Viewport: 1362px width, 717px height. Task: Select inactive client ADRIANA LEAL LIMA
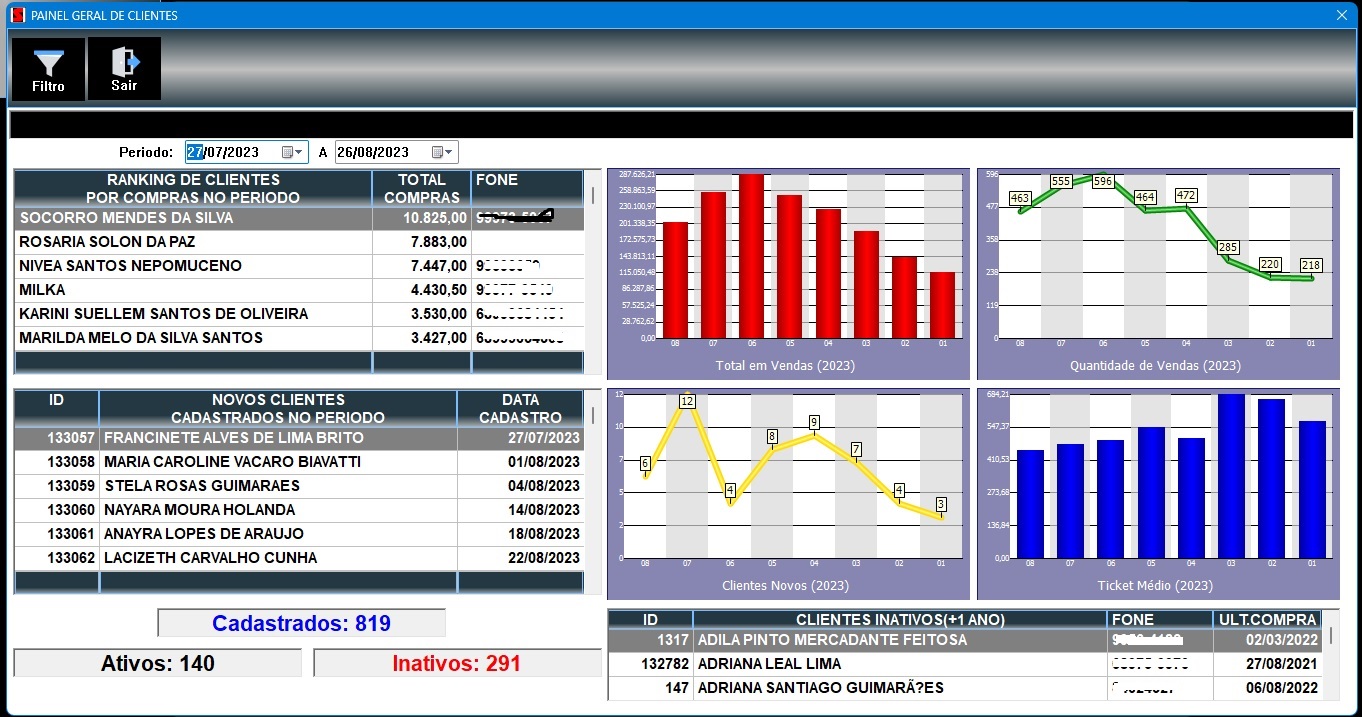tap(965, 664)
